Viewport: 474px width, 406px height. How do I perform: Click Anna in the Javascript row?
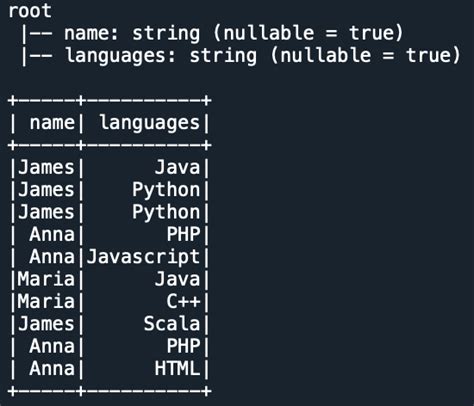coord(52,257)
